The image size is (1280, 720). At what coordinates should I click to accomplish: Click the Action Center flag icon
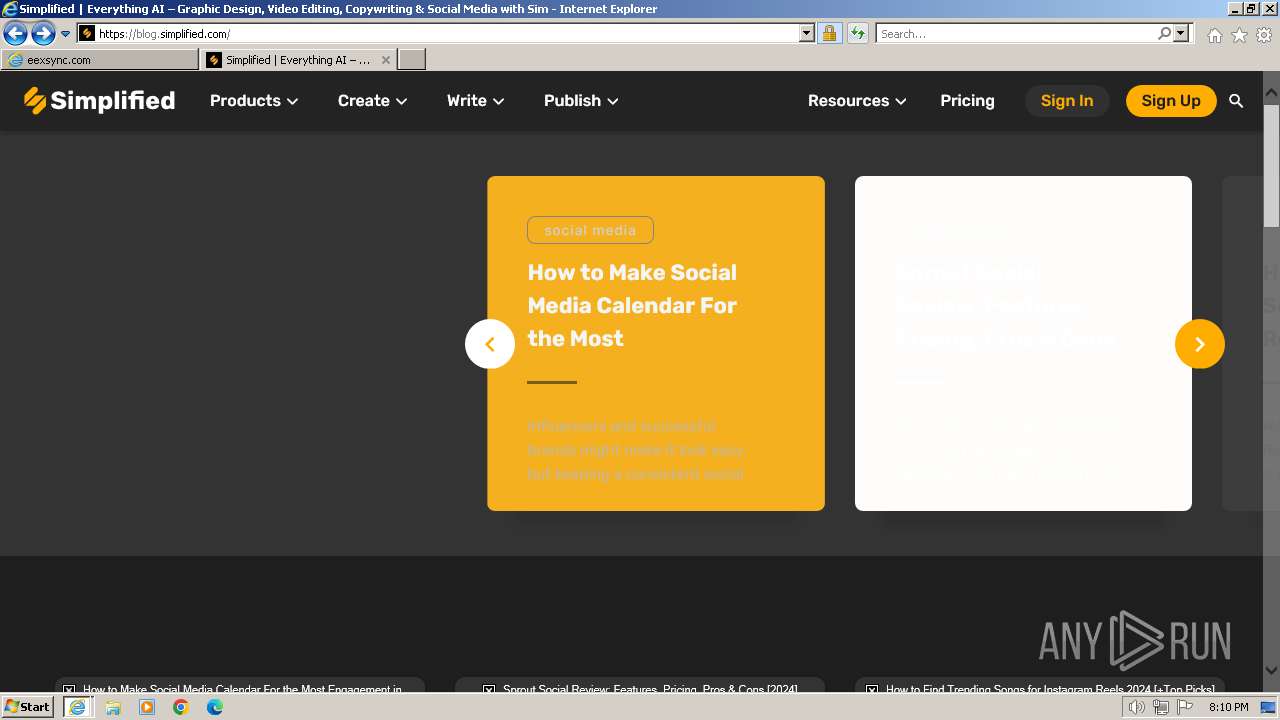tap(1185, 707)
